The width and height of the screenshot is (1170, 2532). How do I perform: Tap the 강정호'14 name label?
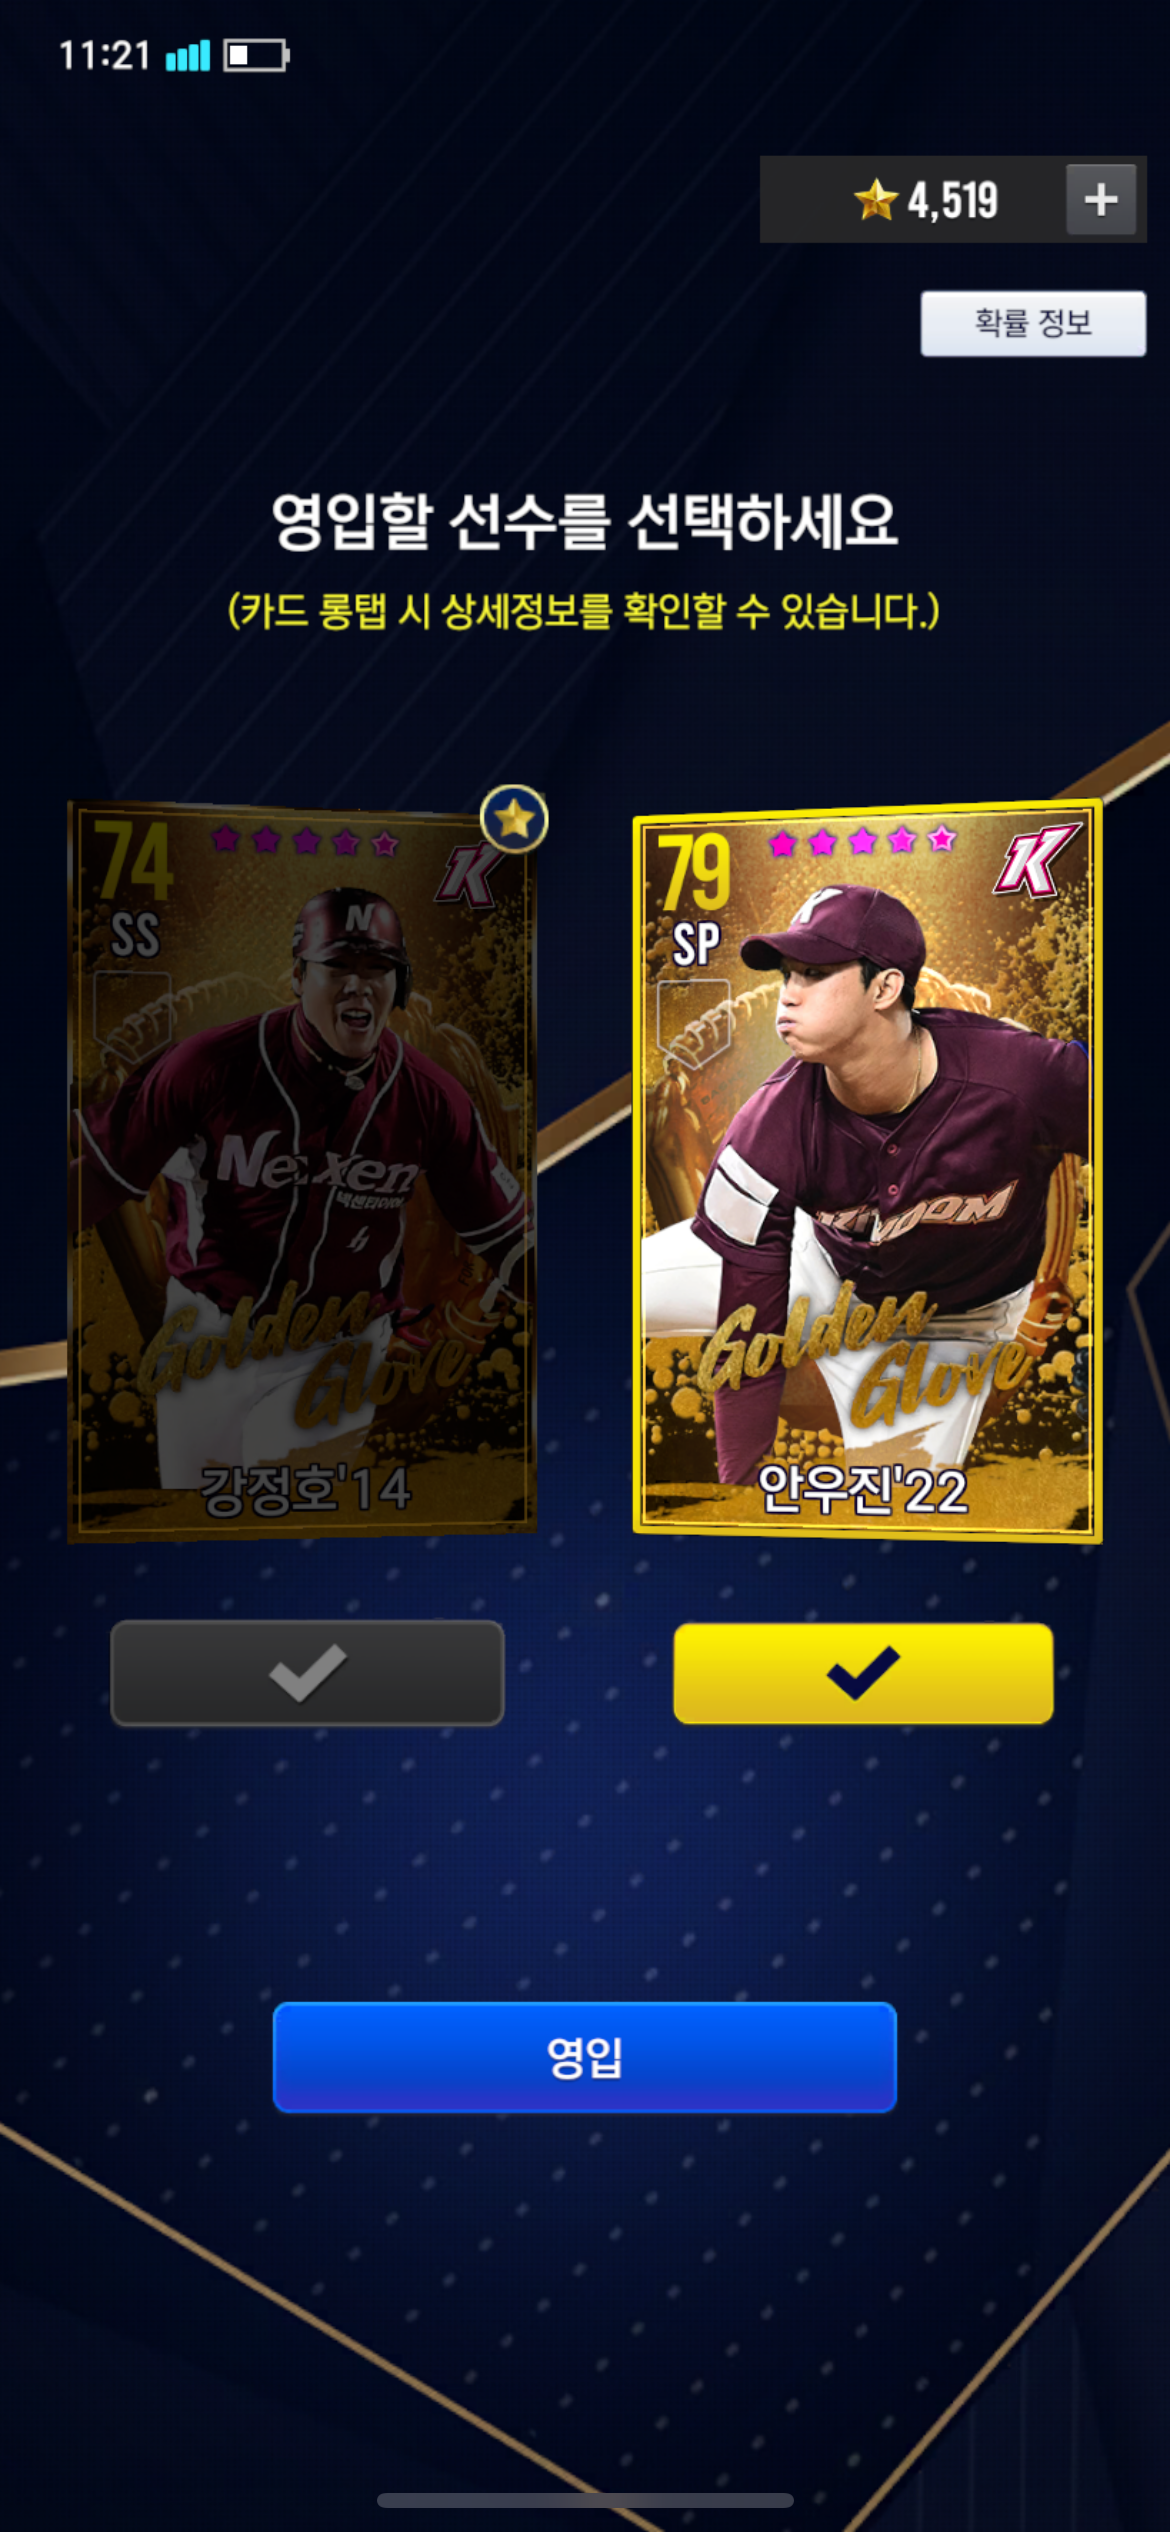coord(306,1488)
